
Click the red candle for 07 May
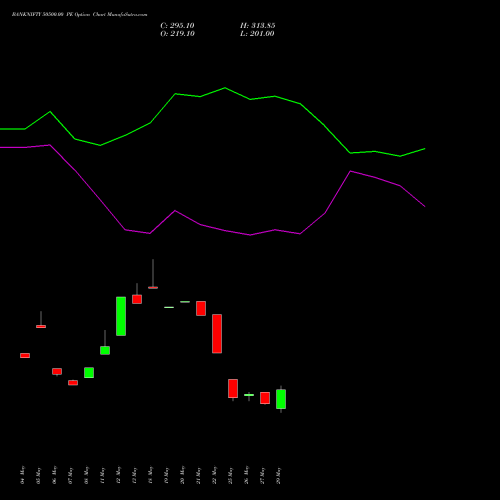73,383
